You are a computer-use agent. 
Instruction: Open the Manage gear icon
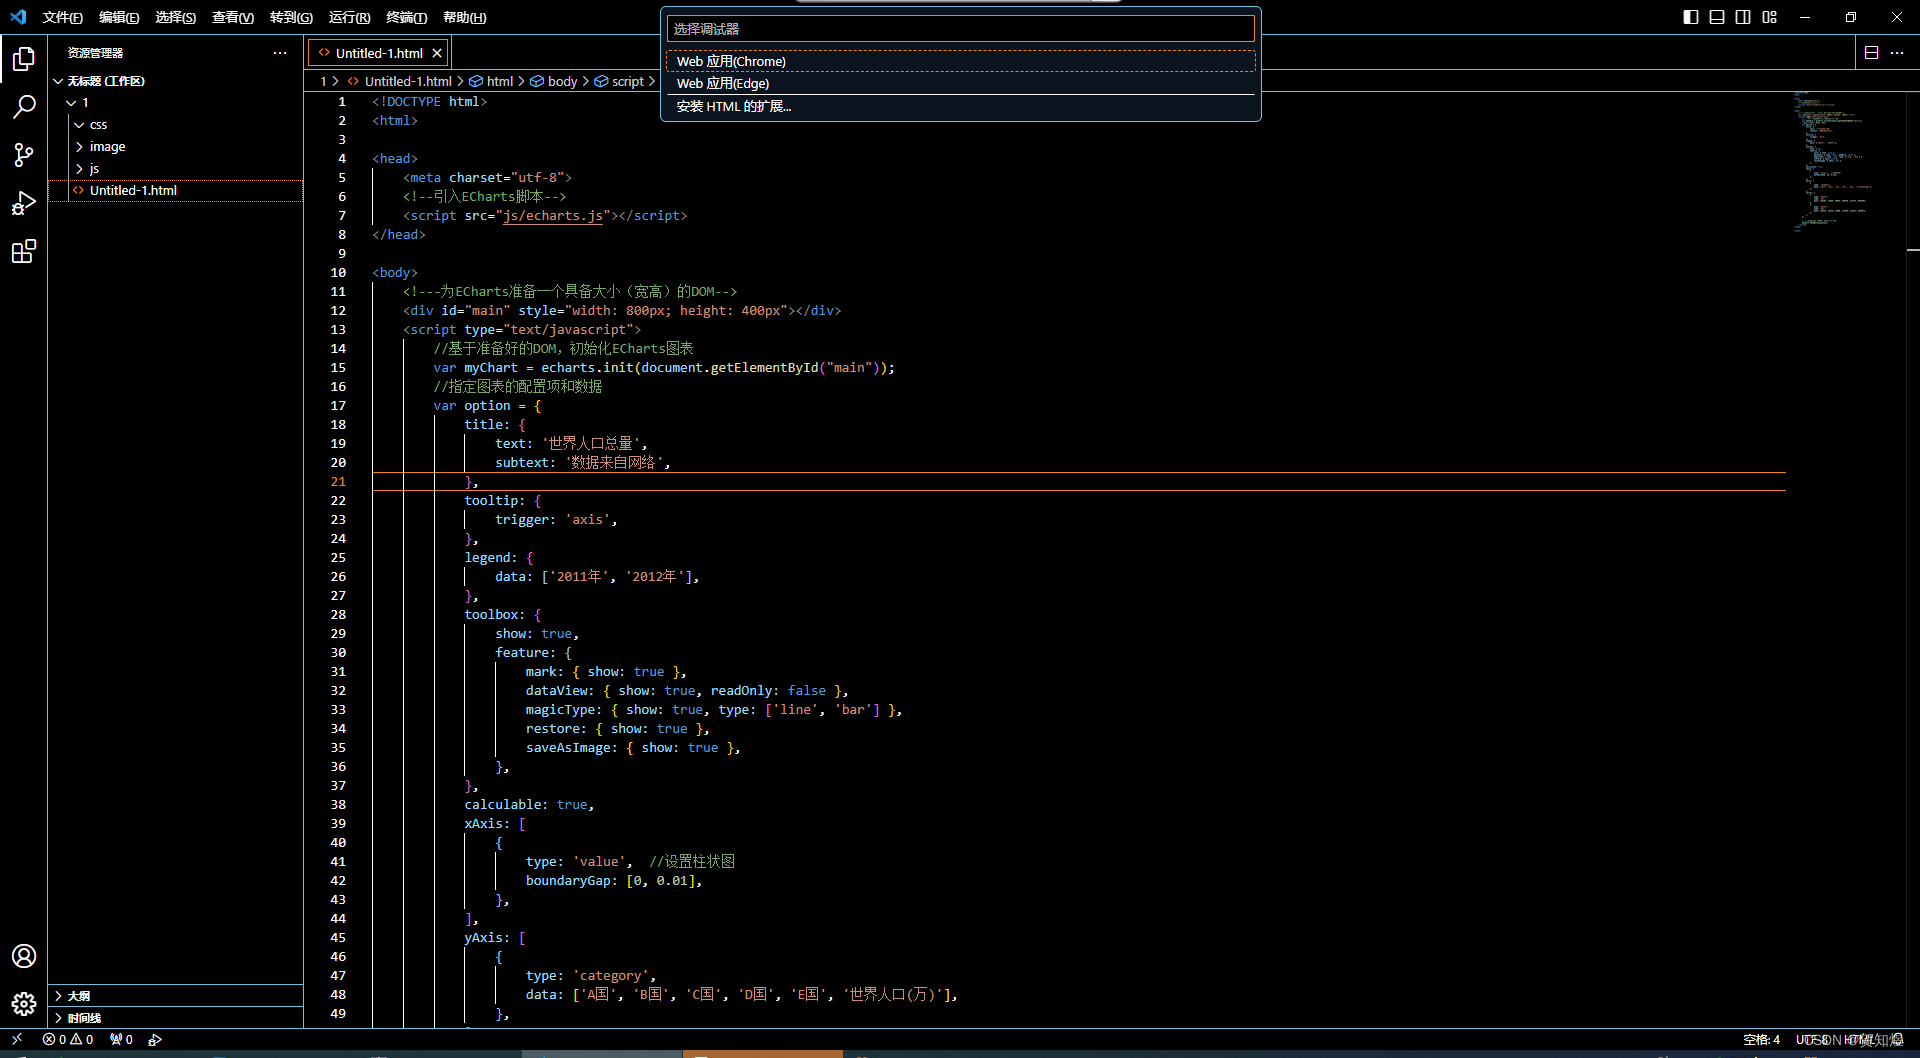(x=24, y=1003)
